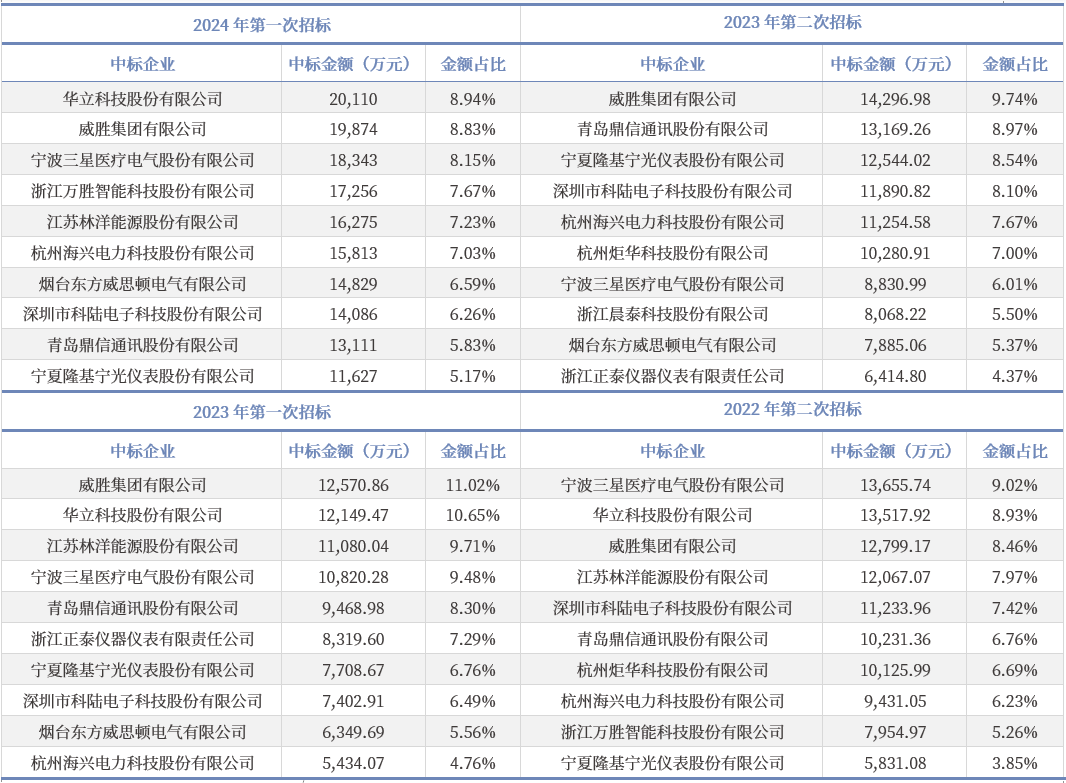Click the 7,402.91 amount cell
Image resolution: width=1066 pixels, height=783 pixels.
point(354,701)
